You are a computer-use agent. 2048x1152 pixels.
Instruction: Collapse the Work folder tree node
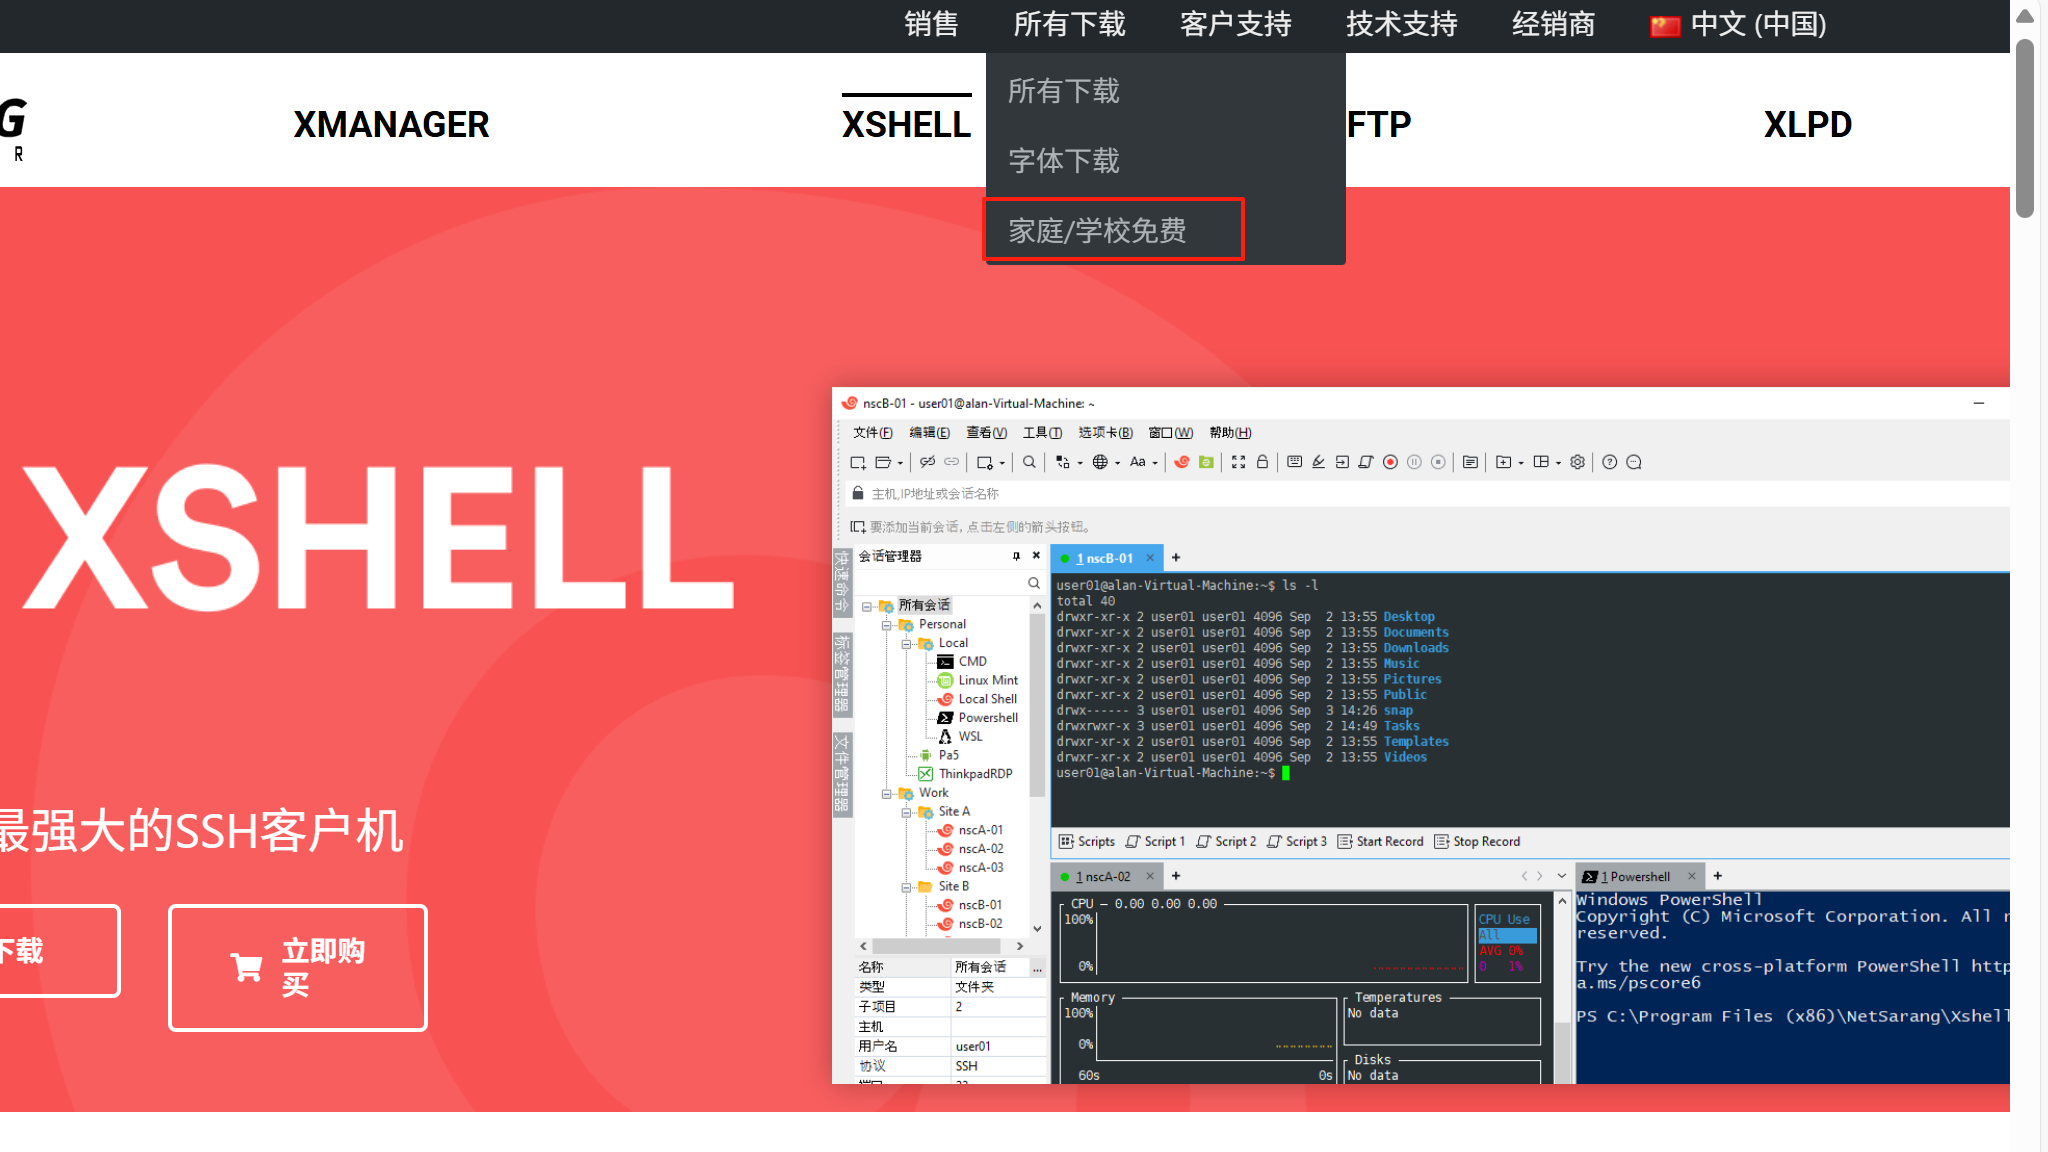886,794
